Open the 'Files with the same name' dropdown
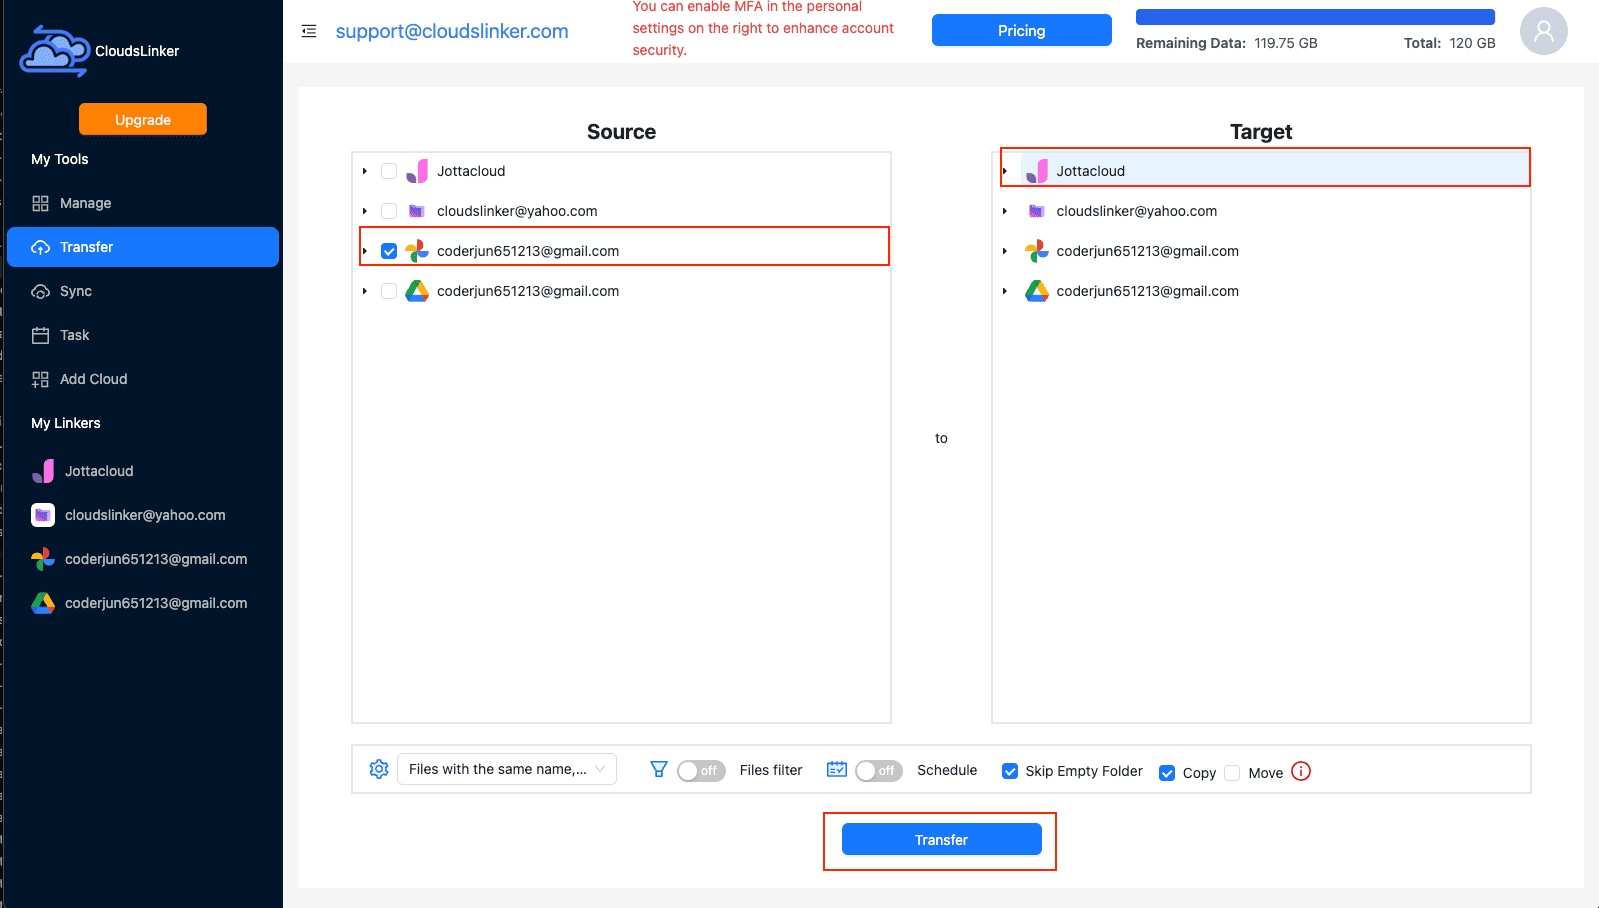 [x=507, y=769]
